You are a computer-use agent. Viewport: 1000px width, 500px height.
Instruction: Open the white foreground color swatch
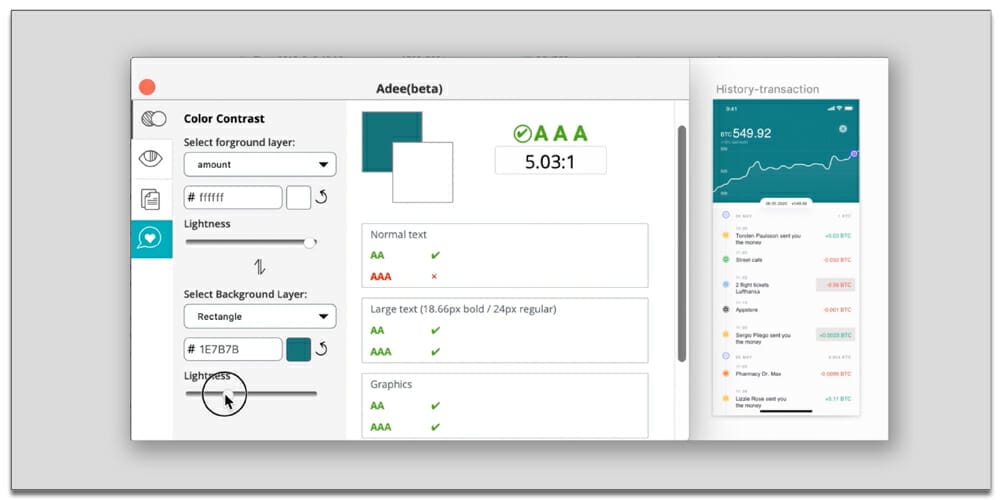pyautogui.click(x=298, y=198)
